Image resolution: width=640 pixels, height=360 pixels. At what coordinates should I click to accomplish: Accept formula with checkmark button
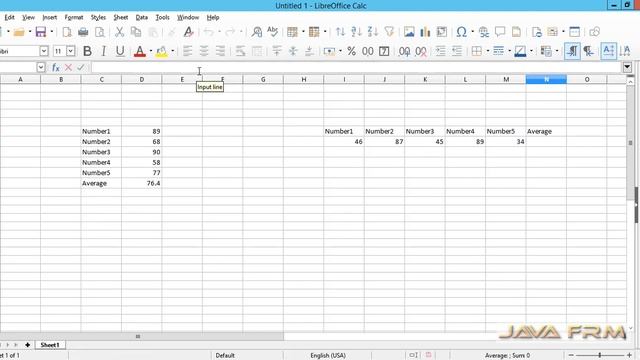pyautogui.click(x=81, y=67)
